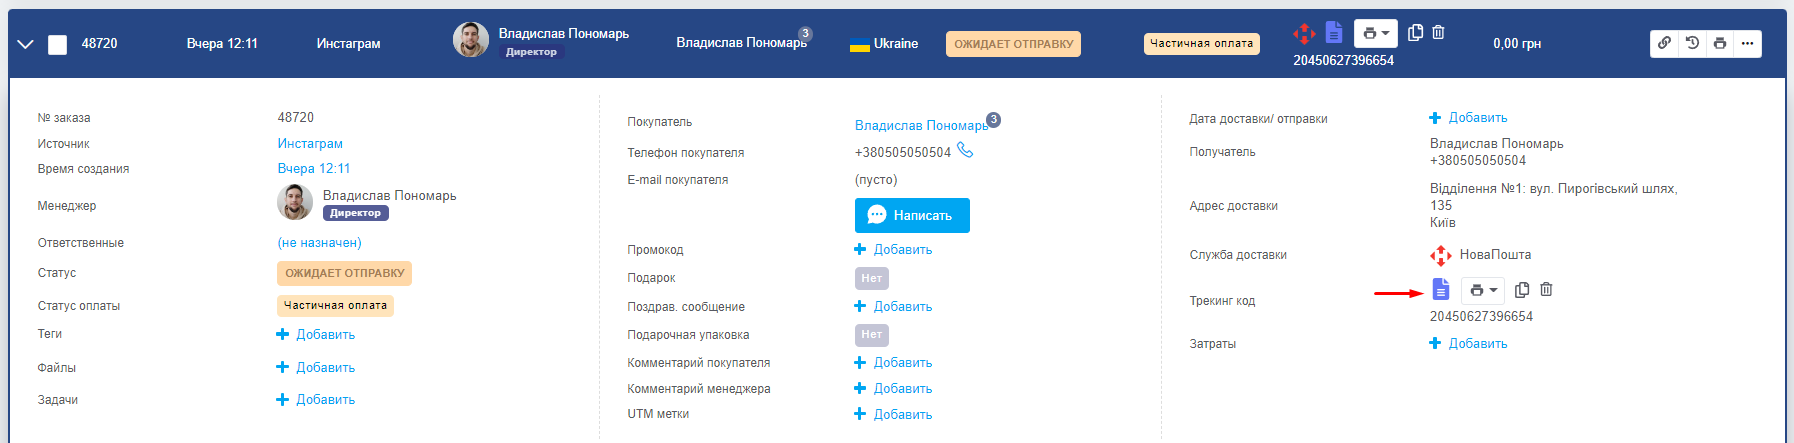
Task: Click the link chain icon button
Action: tap(1664, 43)
